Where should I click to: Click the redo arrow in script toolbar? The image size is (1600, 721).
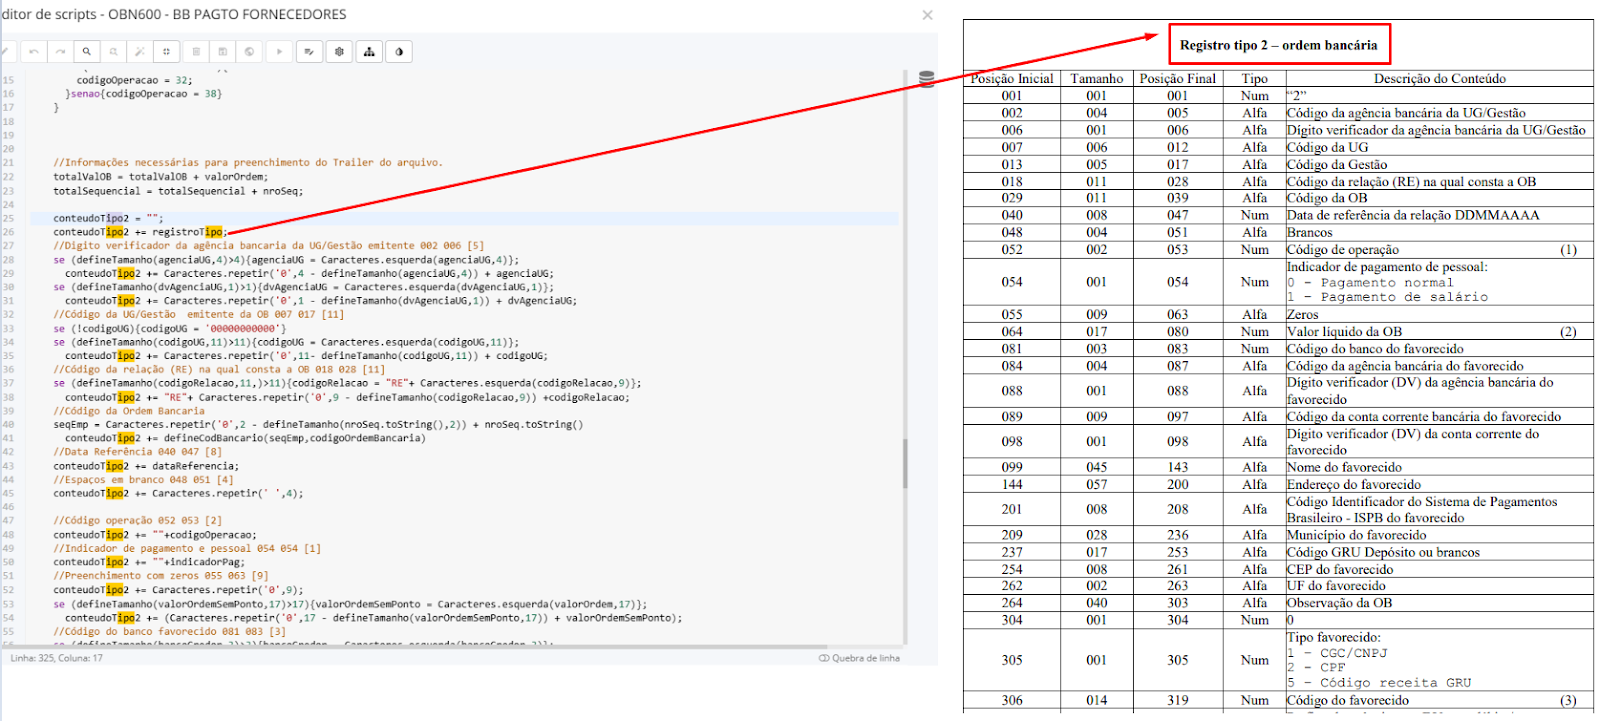coord(61,52)
